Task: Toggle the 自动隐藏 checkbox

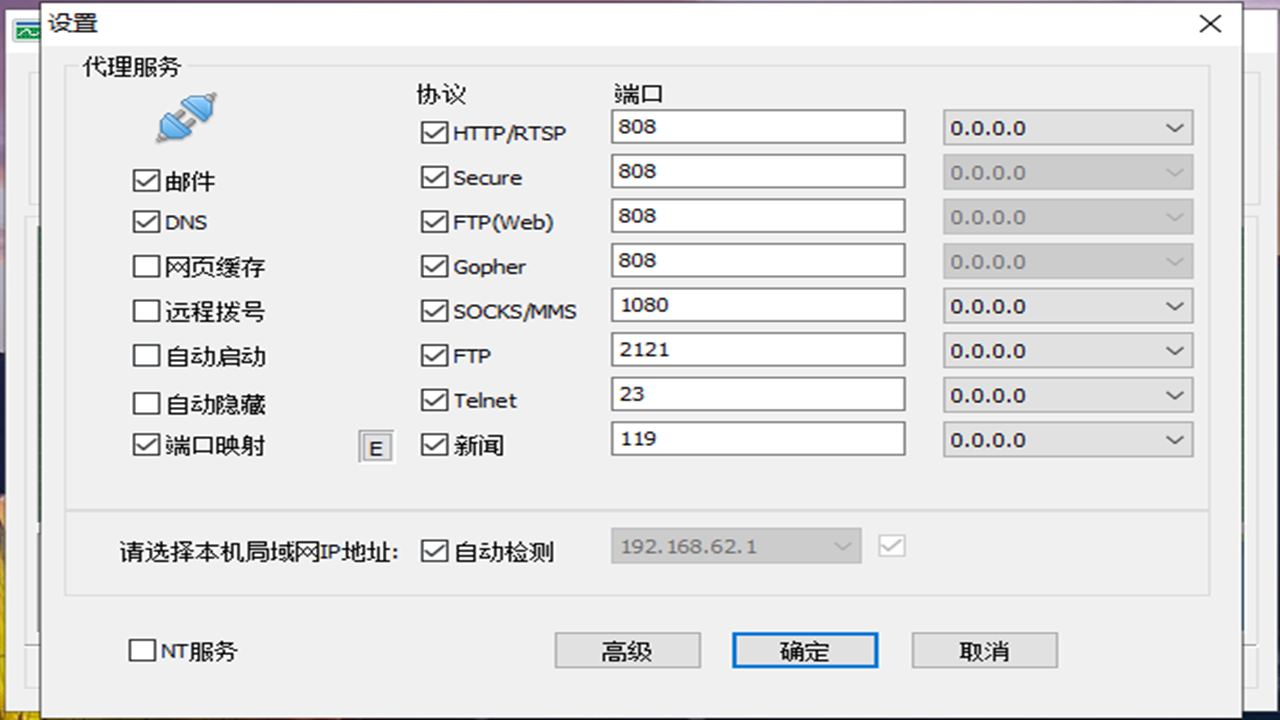Action: [x=146, y=401]
